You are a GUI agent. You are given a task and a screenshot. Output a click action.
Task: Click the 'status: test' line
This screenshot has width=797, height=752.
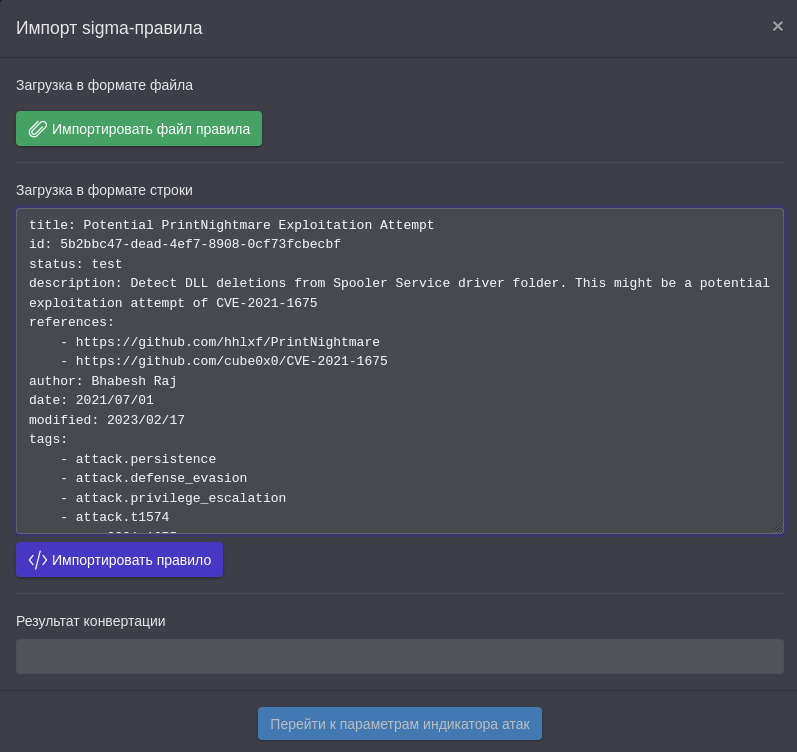[x=75, y=264]
